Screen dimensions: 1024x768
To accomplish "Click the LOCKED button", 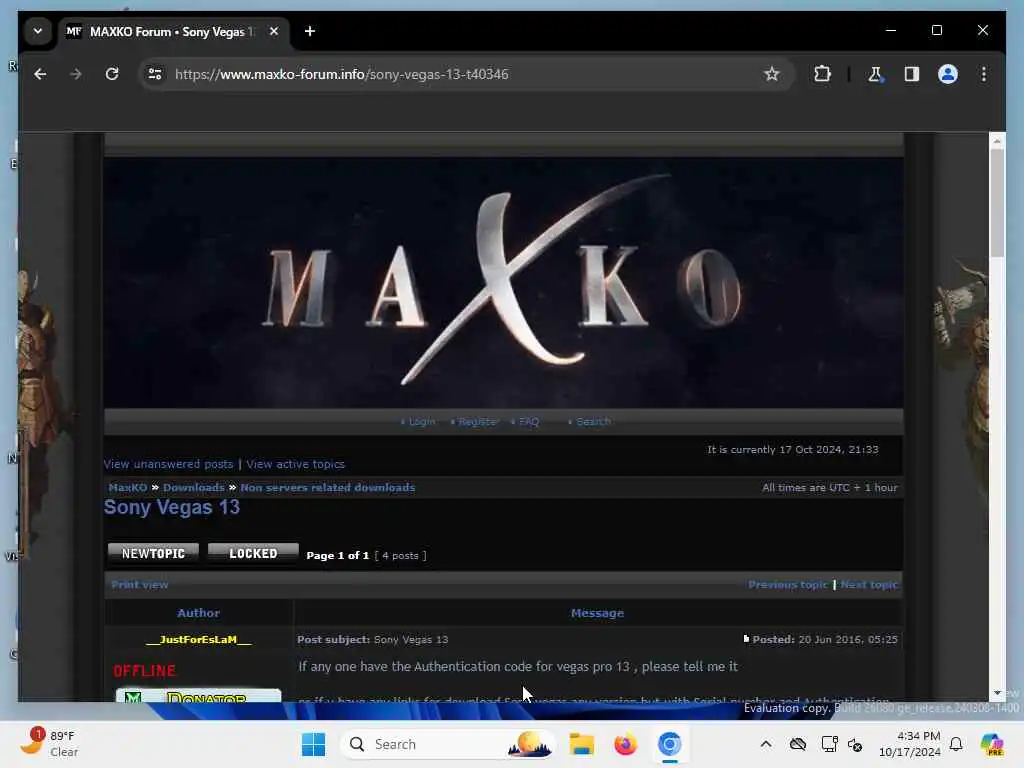I will pos(253,554).
